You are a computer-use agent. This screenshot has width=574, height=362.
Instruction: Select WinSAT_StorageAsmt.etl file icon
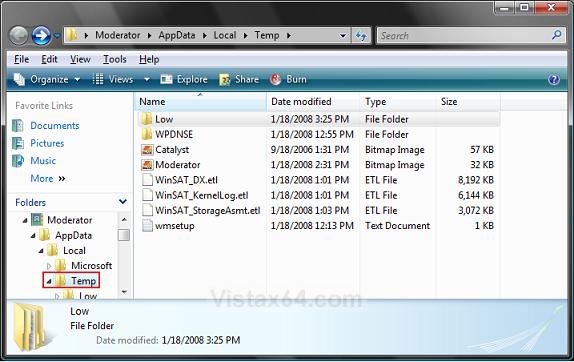(x=147, y=210)
